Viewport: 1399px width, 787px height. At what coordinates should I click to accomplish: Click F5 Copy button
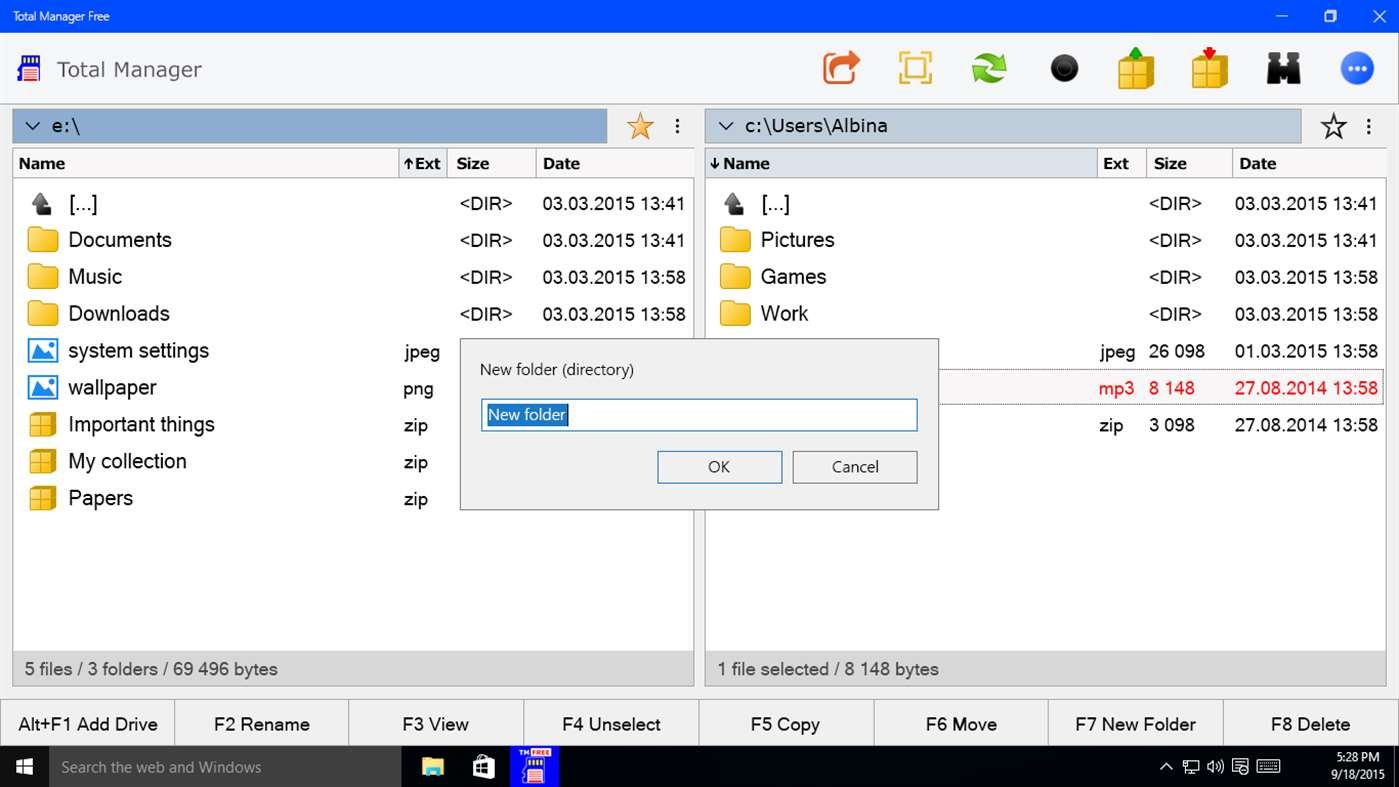point(786,724)
